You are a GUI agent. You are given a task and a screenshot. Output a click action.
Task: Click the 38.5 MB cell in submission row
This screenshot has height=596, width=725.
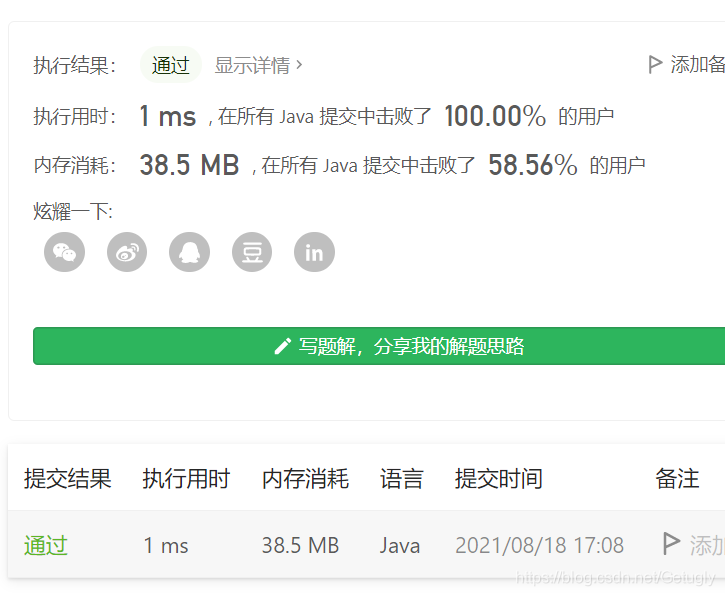(301, 546)
